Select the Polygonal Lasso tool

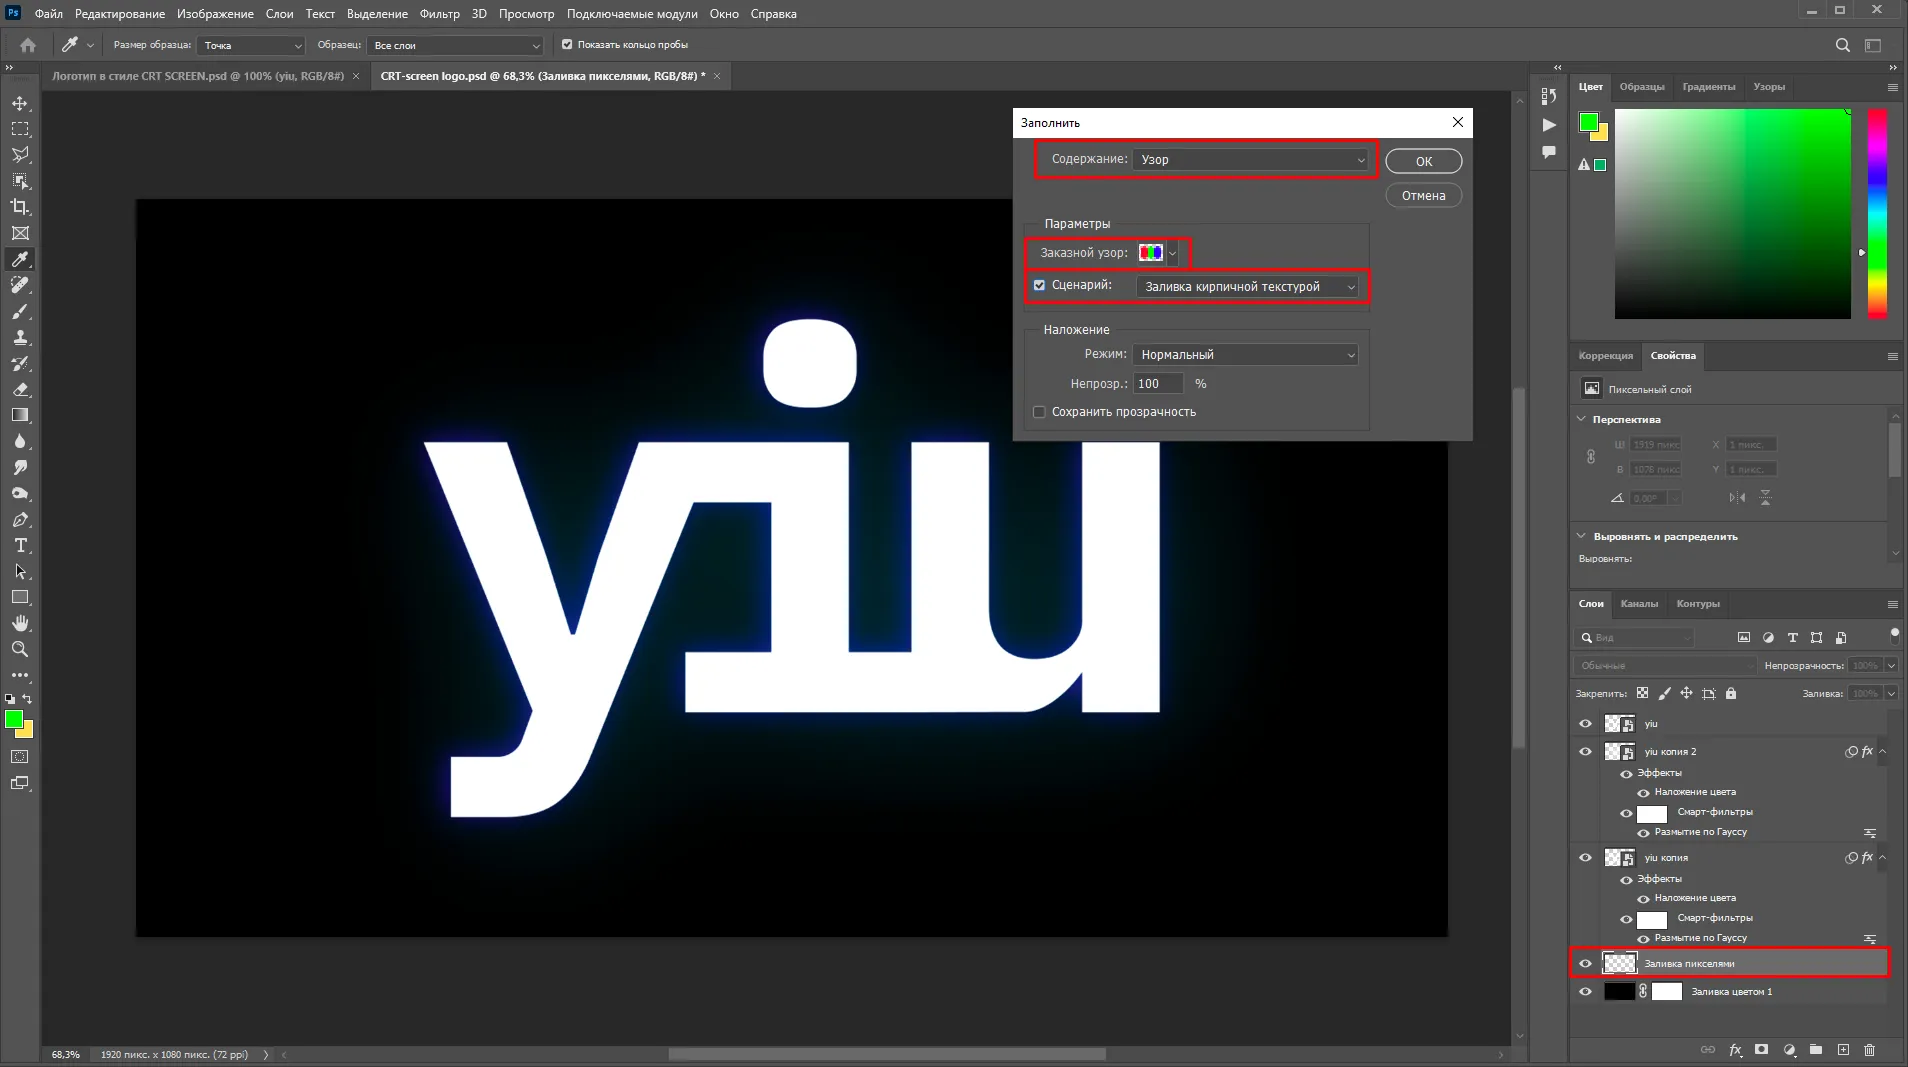[20, 155]
